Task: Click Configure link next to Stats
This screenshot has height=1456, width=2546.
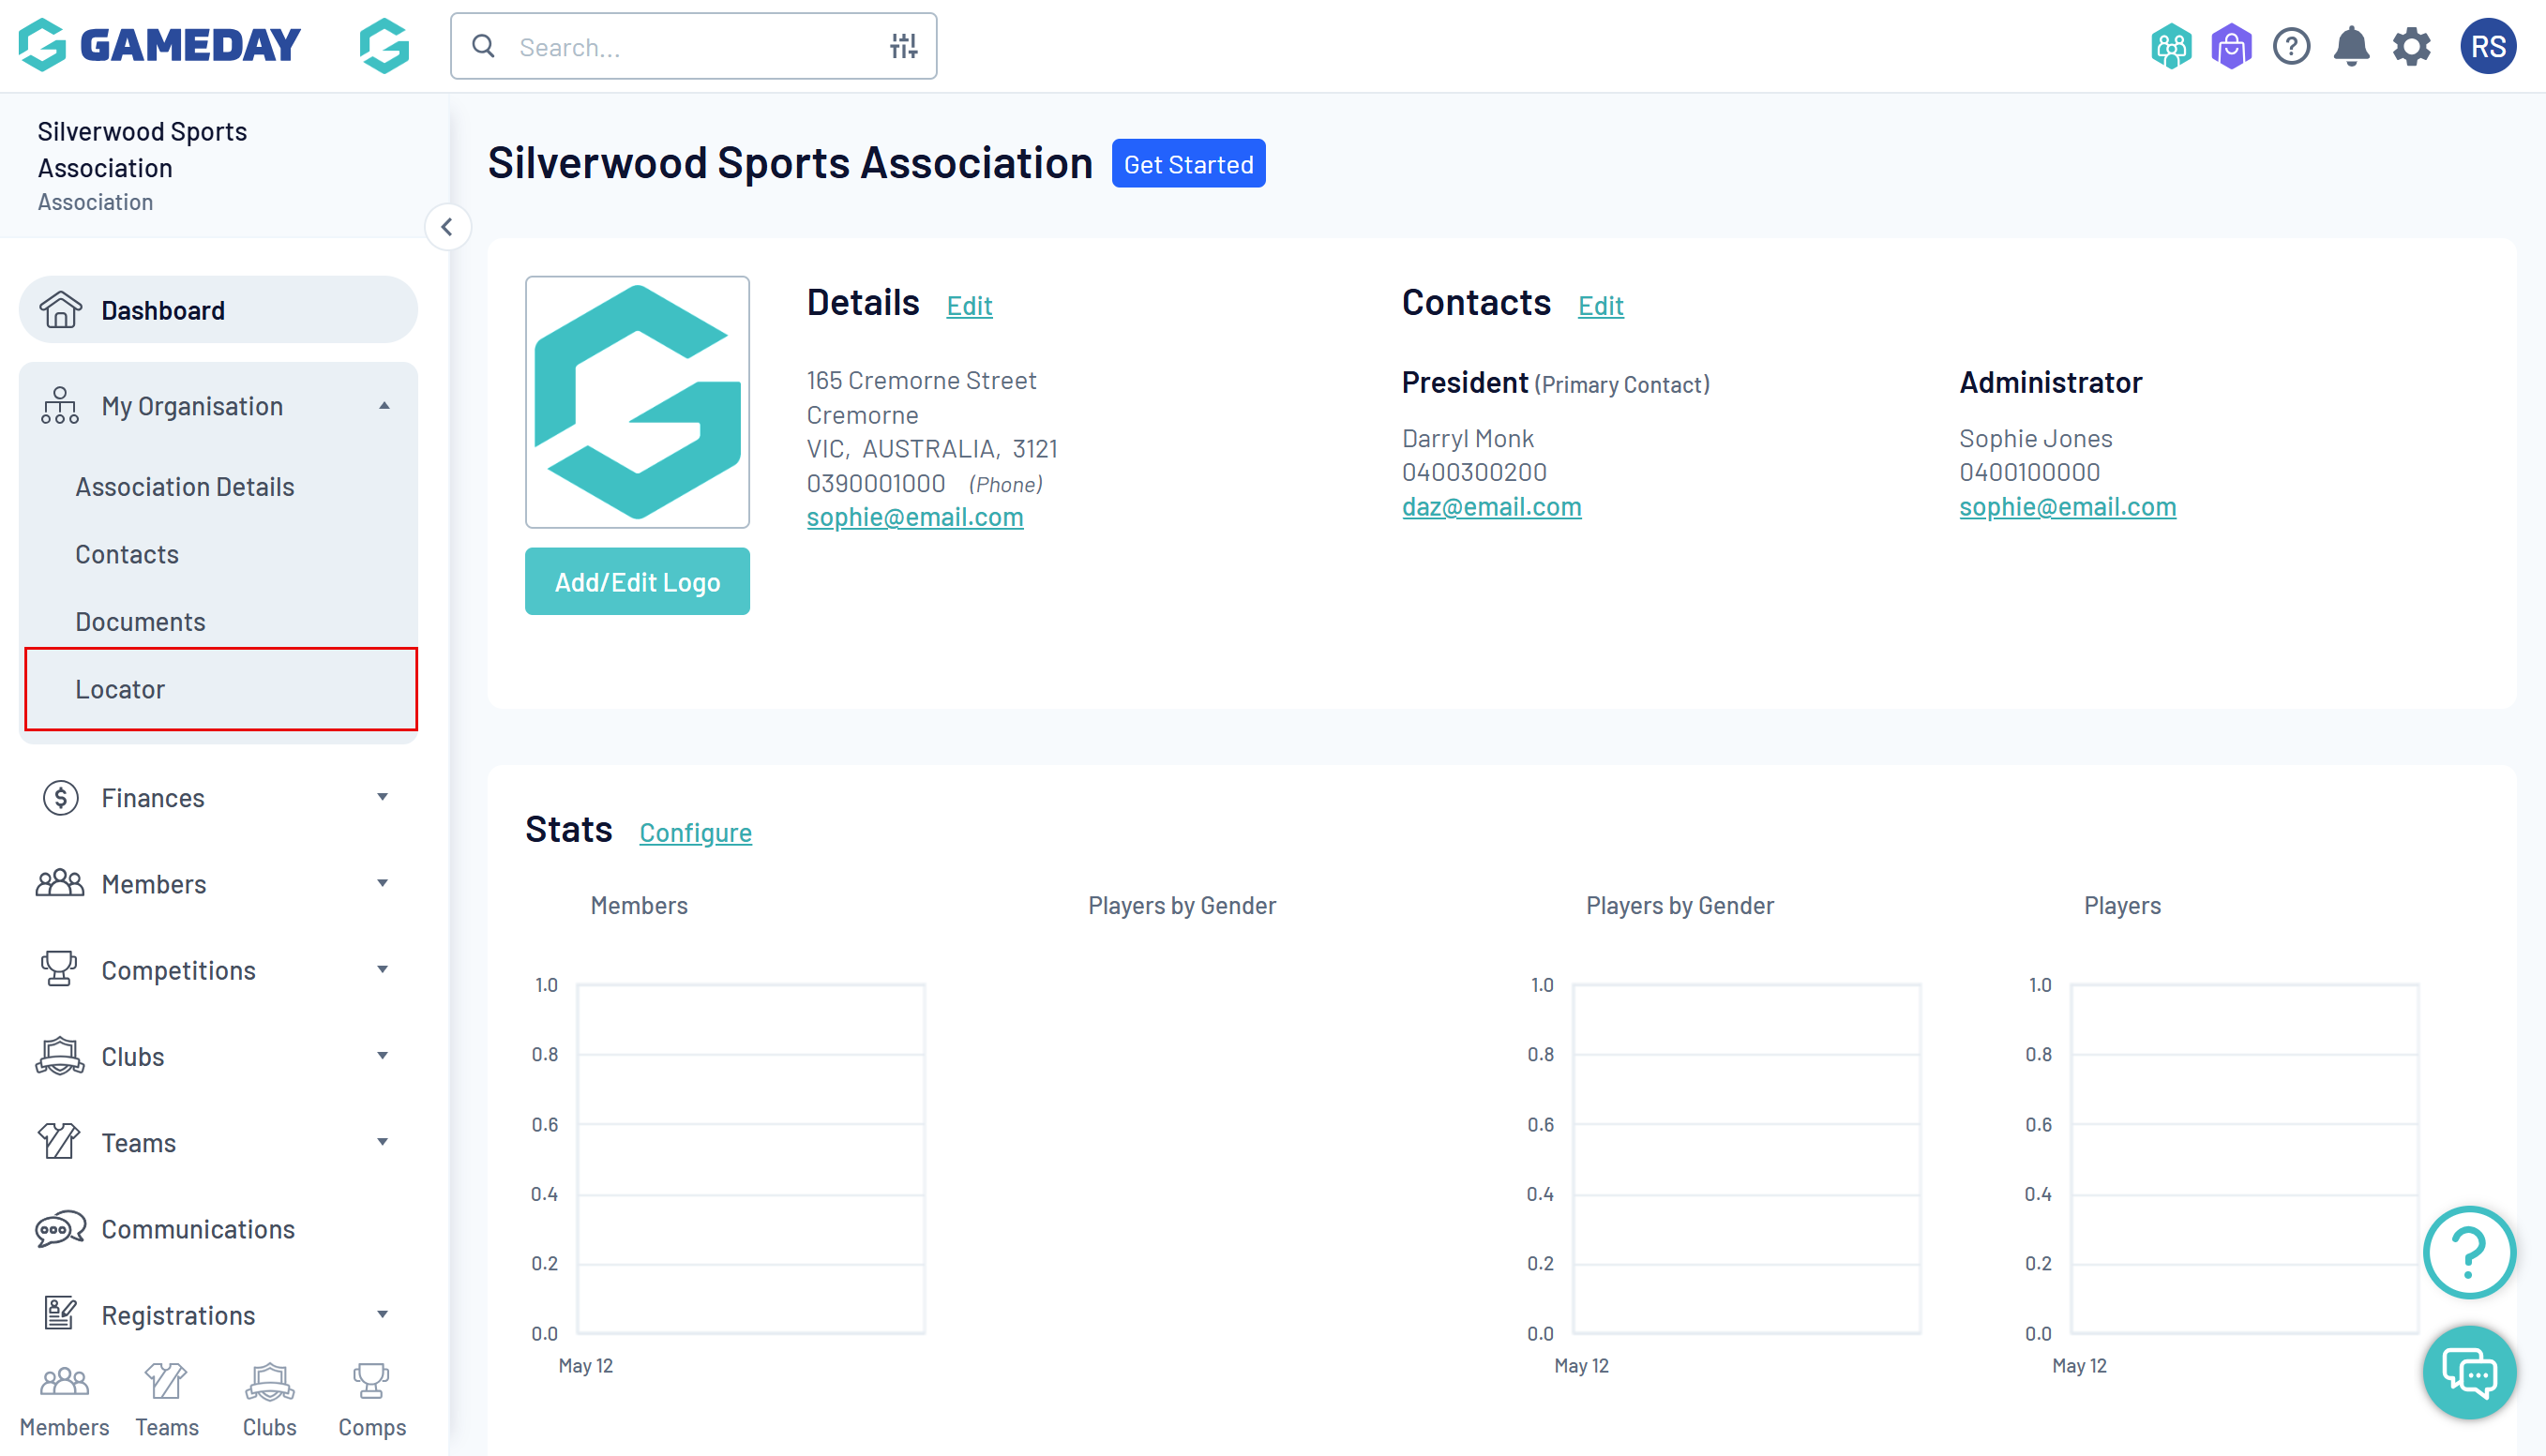Action: 695,832
